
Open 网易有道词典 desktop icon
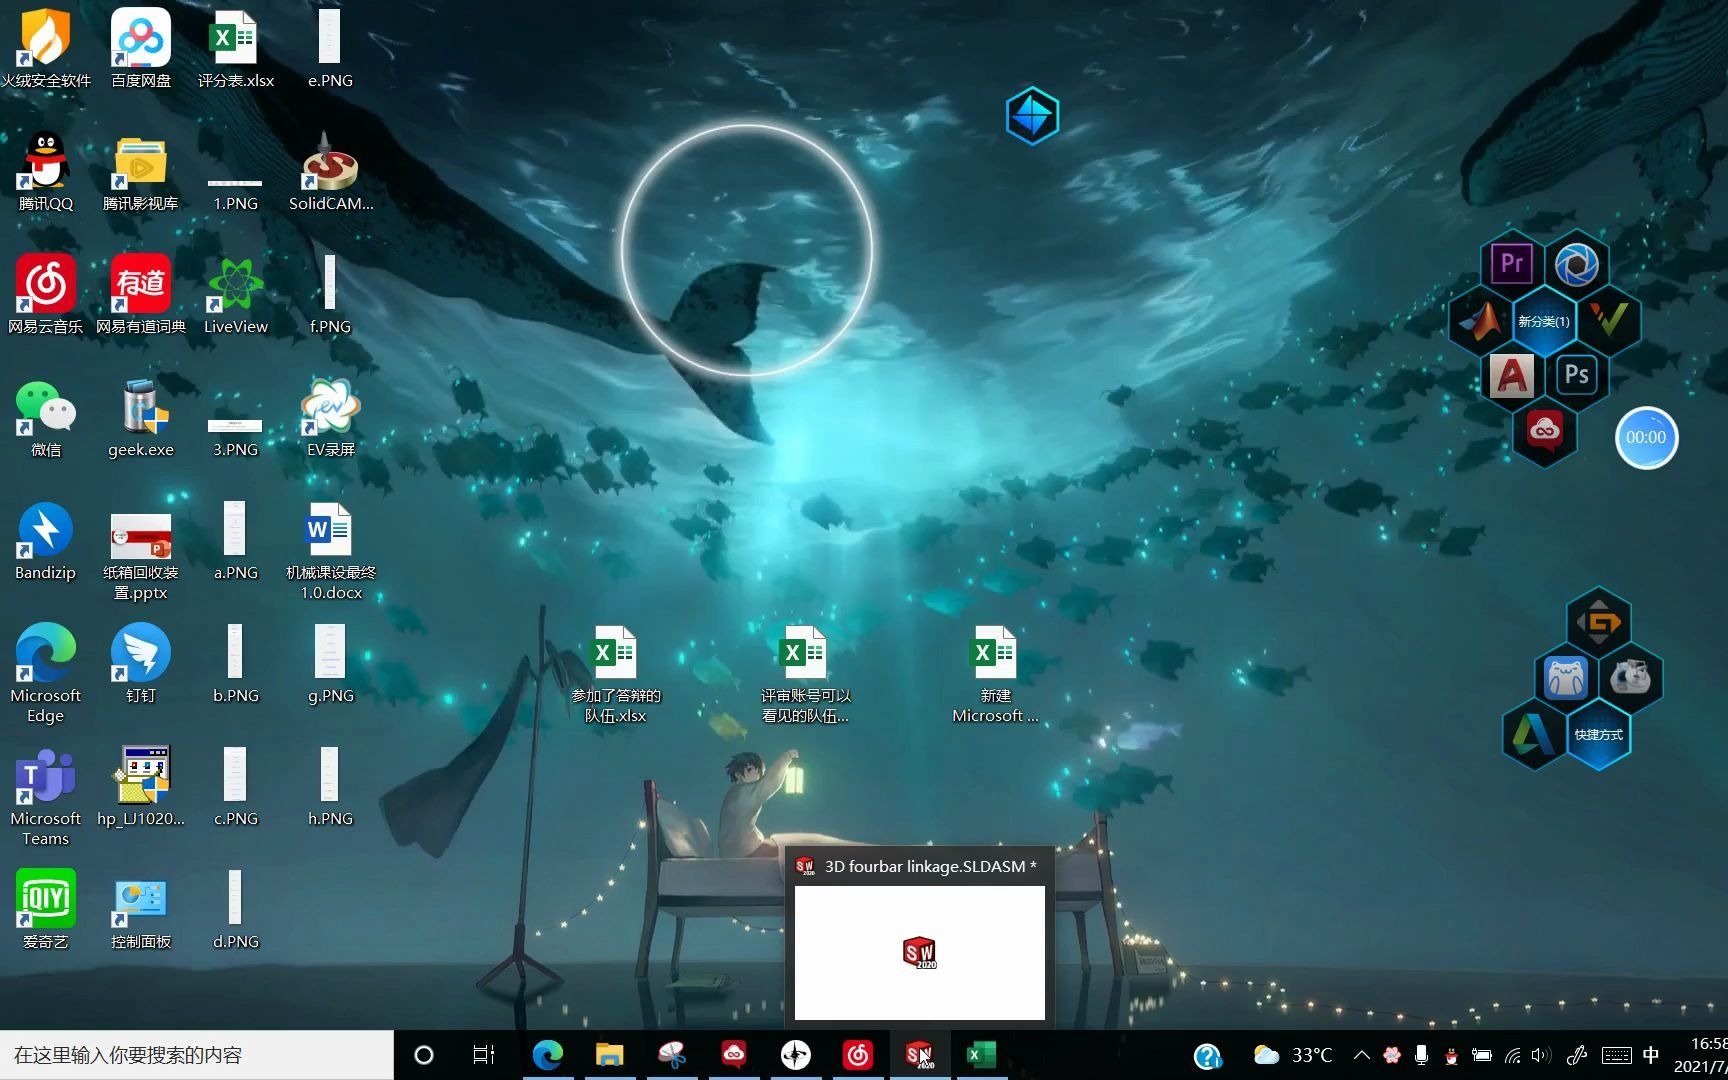(141, 294)
